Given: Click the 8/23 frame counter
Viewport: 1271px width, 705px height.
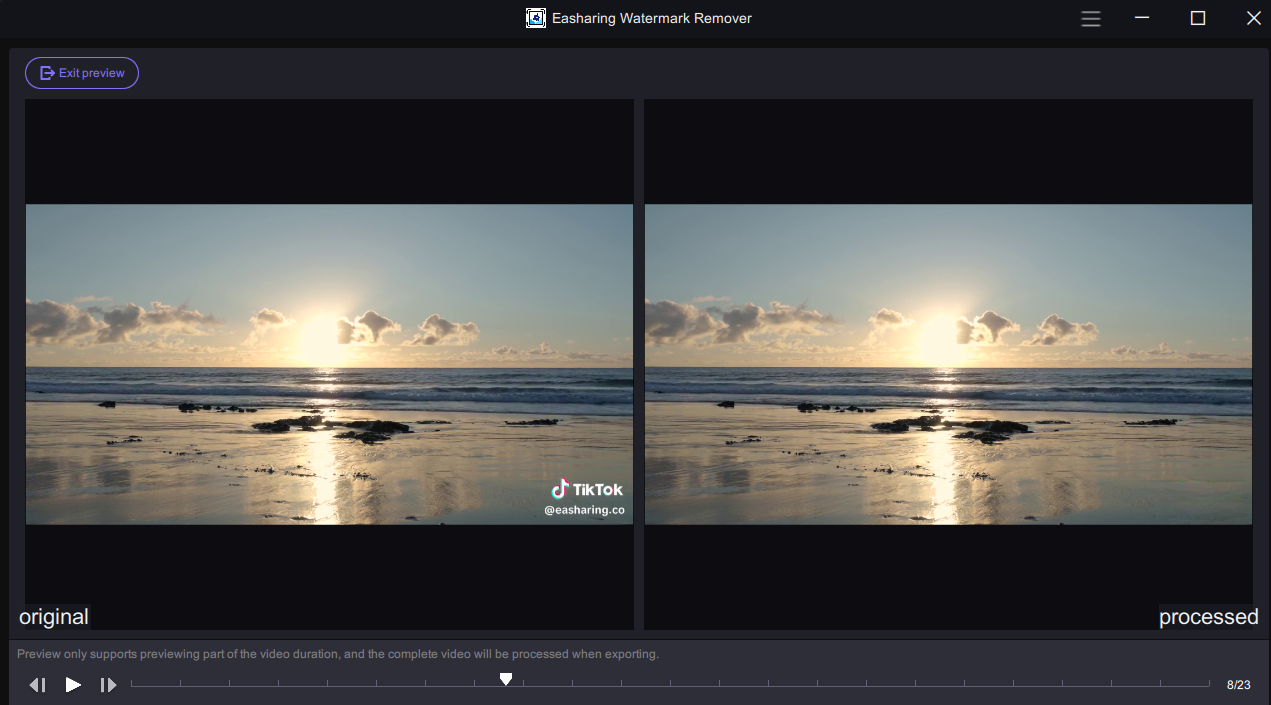Looking at the screenshot, I should pos(1238,685).
